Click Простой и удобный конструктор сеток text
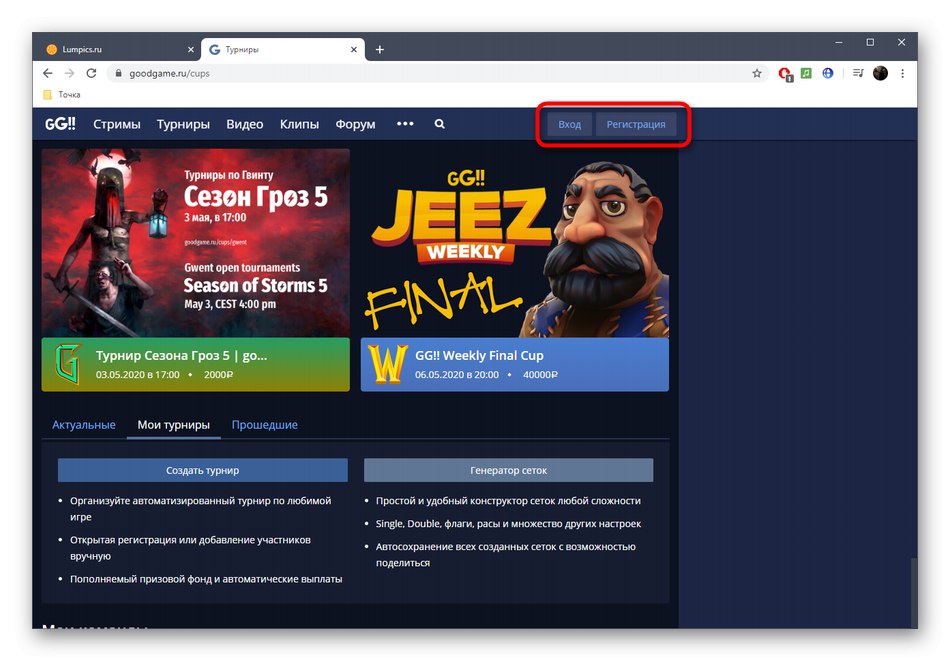 click(508, 500)
